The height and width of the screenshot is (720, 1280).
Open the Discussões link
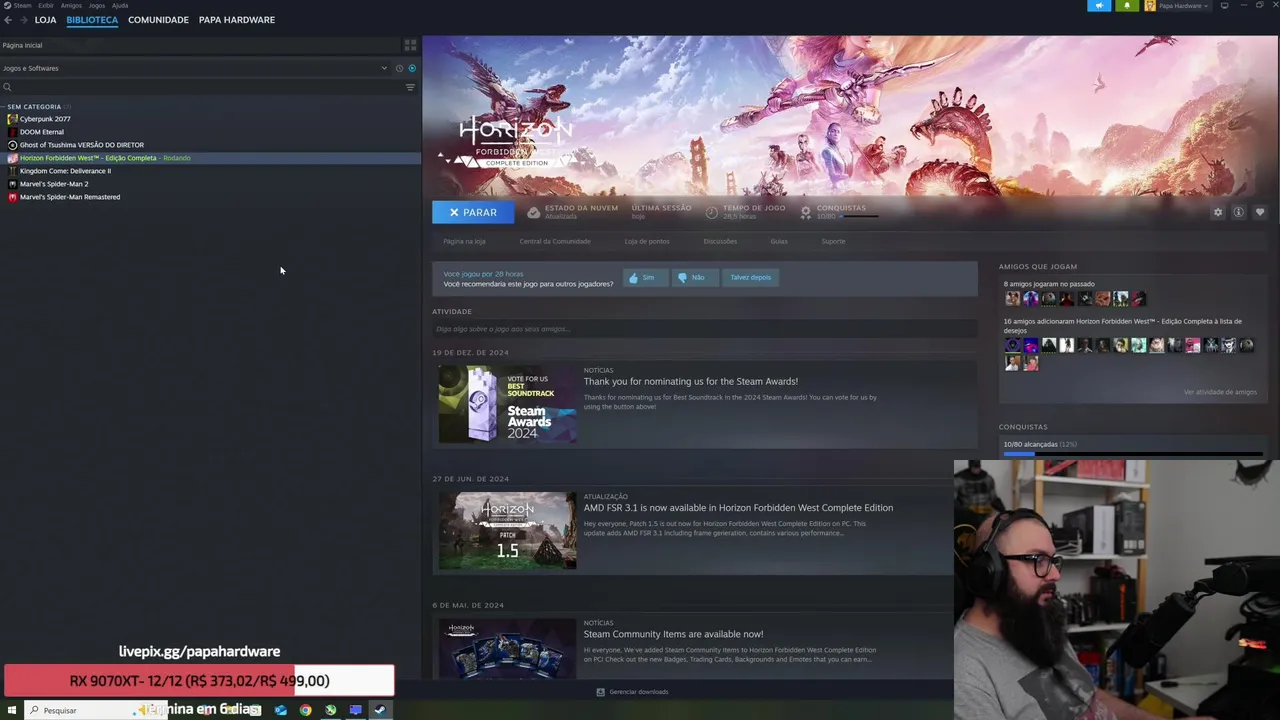click(720, 241)
